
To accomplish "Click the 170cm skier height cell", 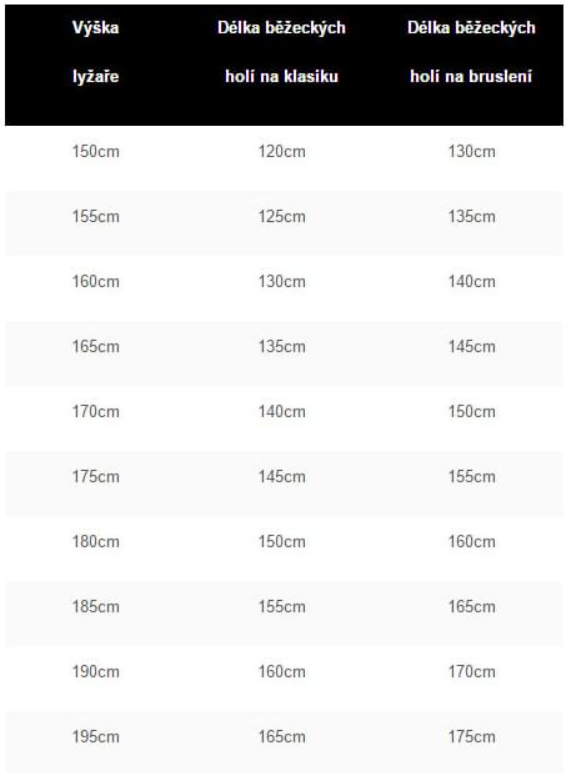I will click(96, 412).
